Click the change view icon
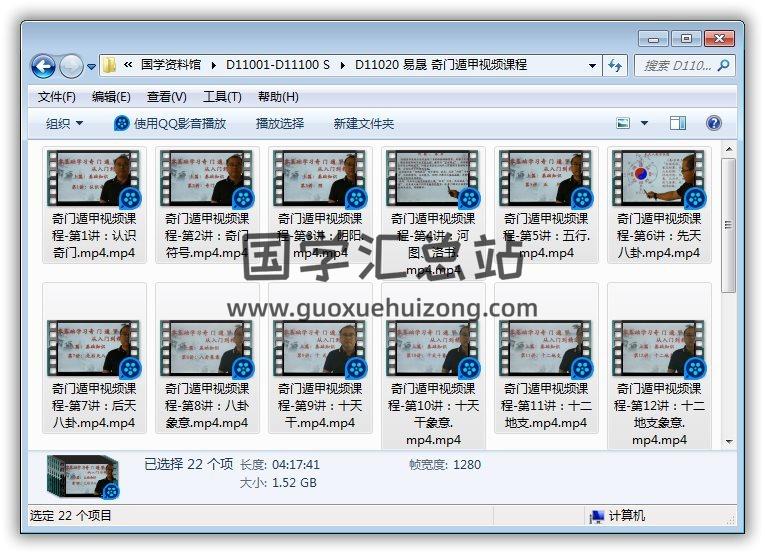 click(x=624, y=123)
